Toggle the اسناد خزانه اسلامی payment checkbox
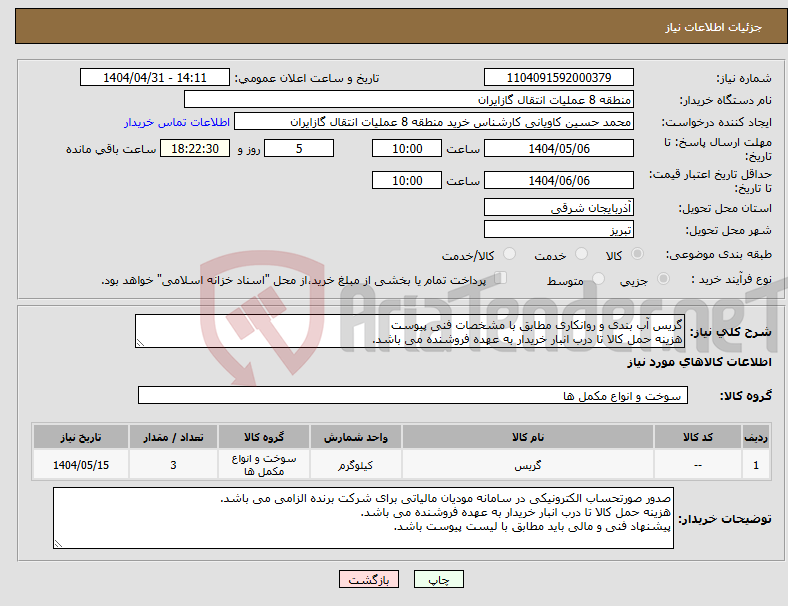The height and width of the screenshot is (606, 788). click(501, 278)
